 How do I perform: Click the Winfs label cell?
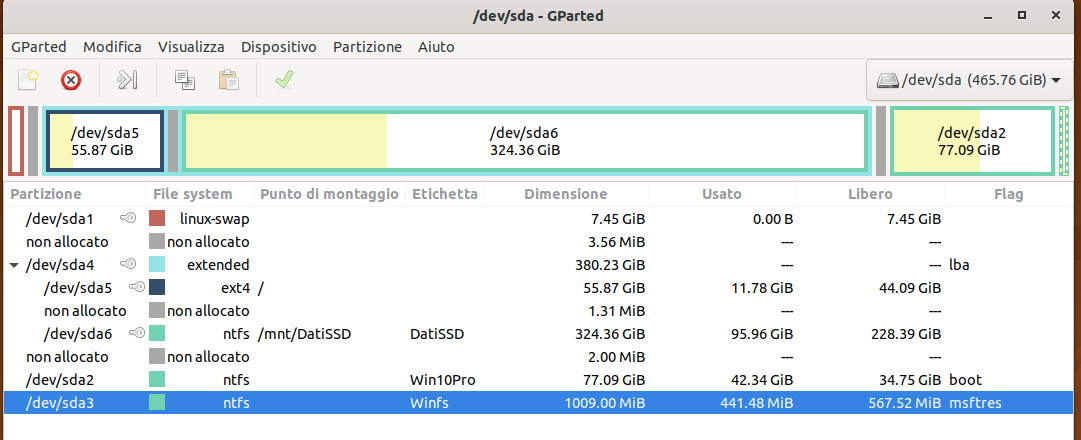click(x=429, y=403)
